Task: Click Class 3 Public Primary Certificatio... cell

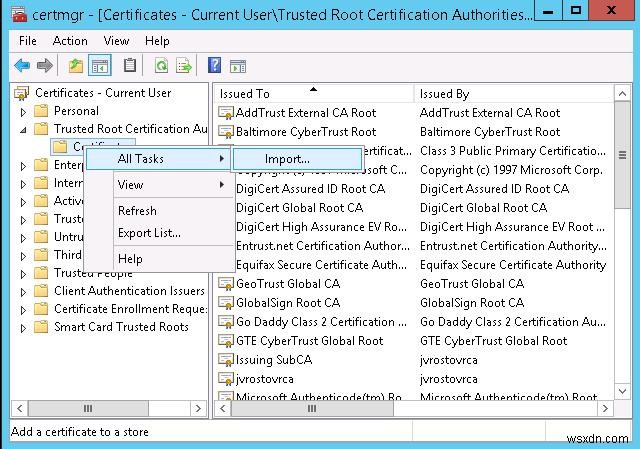Action: point(513,151)
